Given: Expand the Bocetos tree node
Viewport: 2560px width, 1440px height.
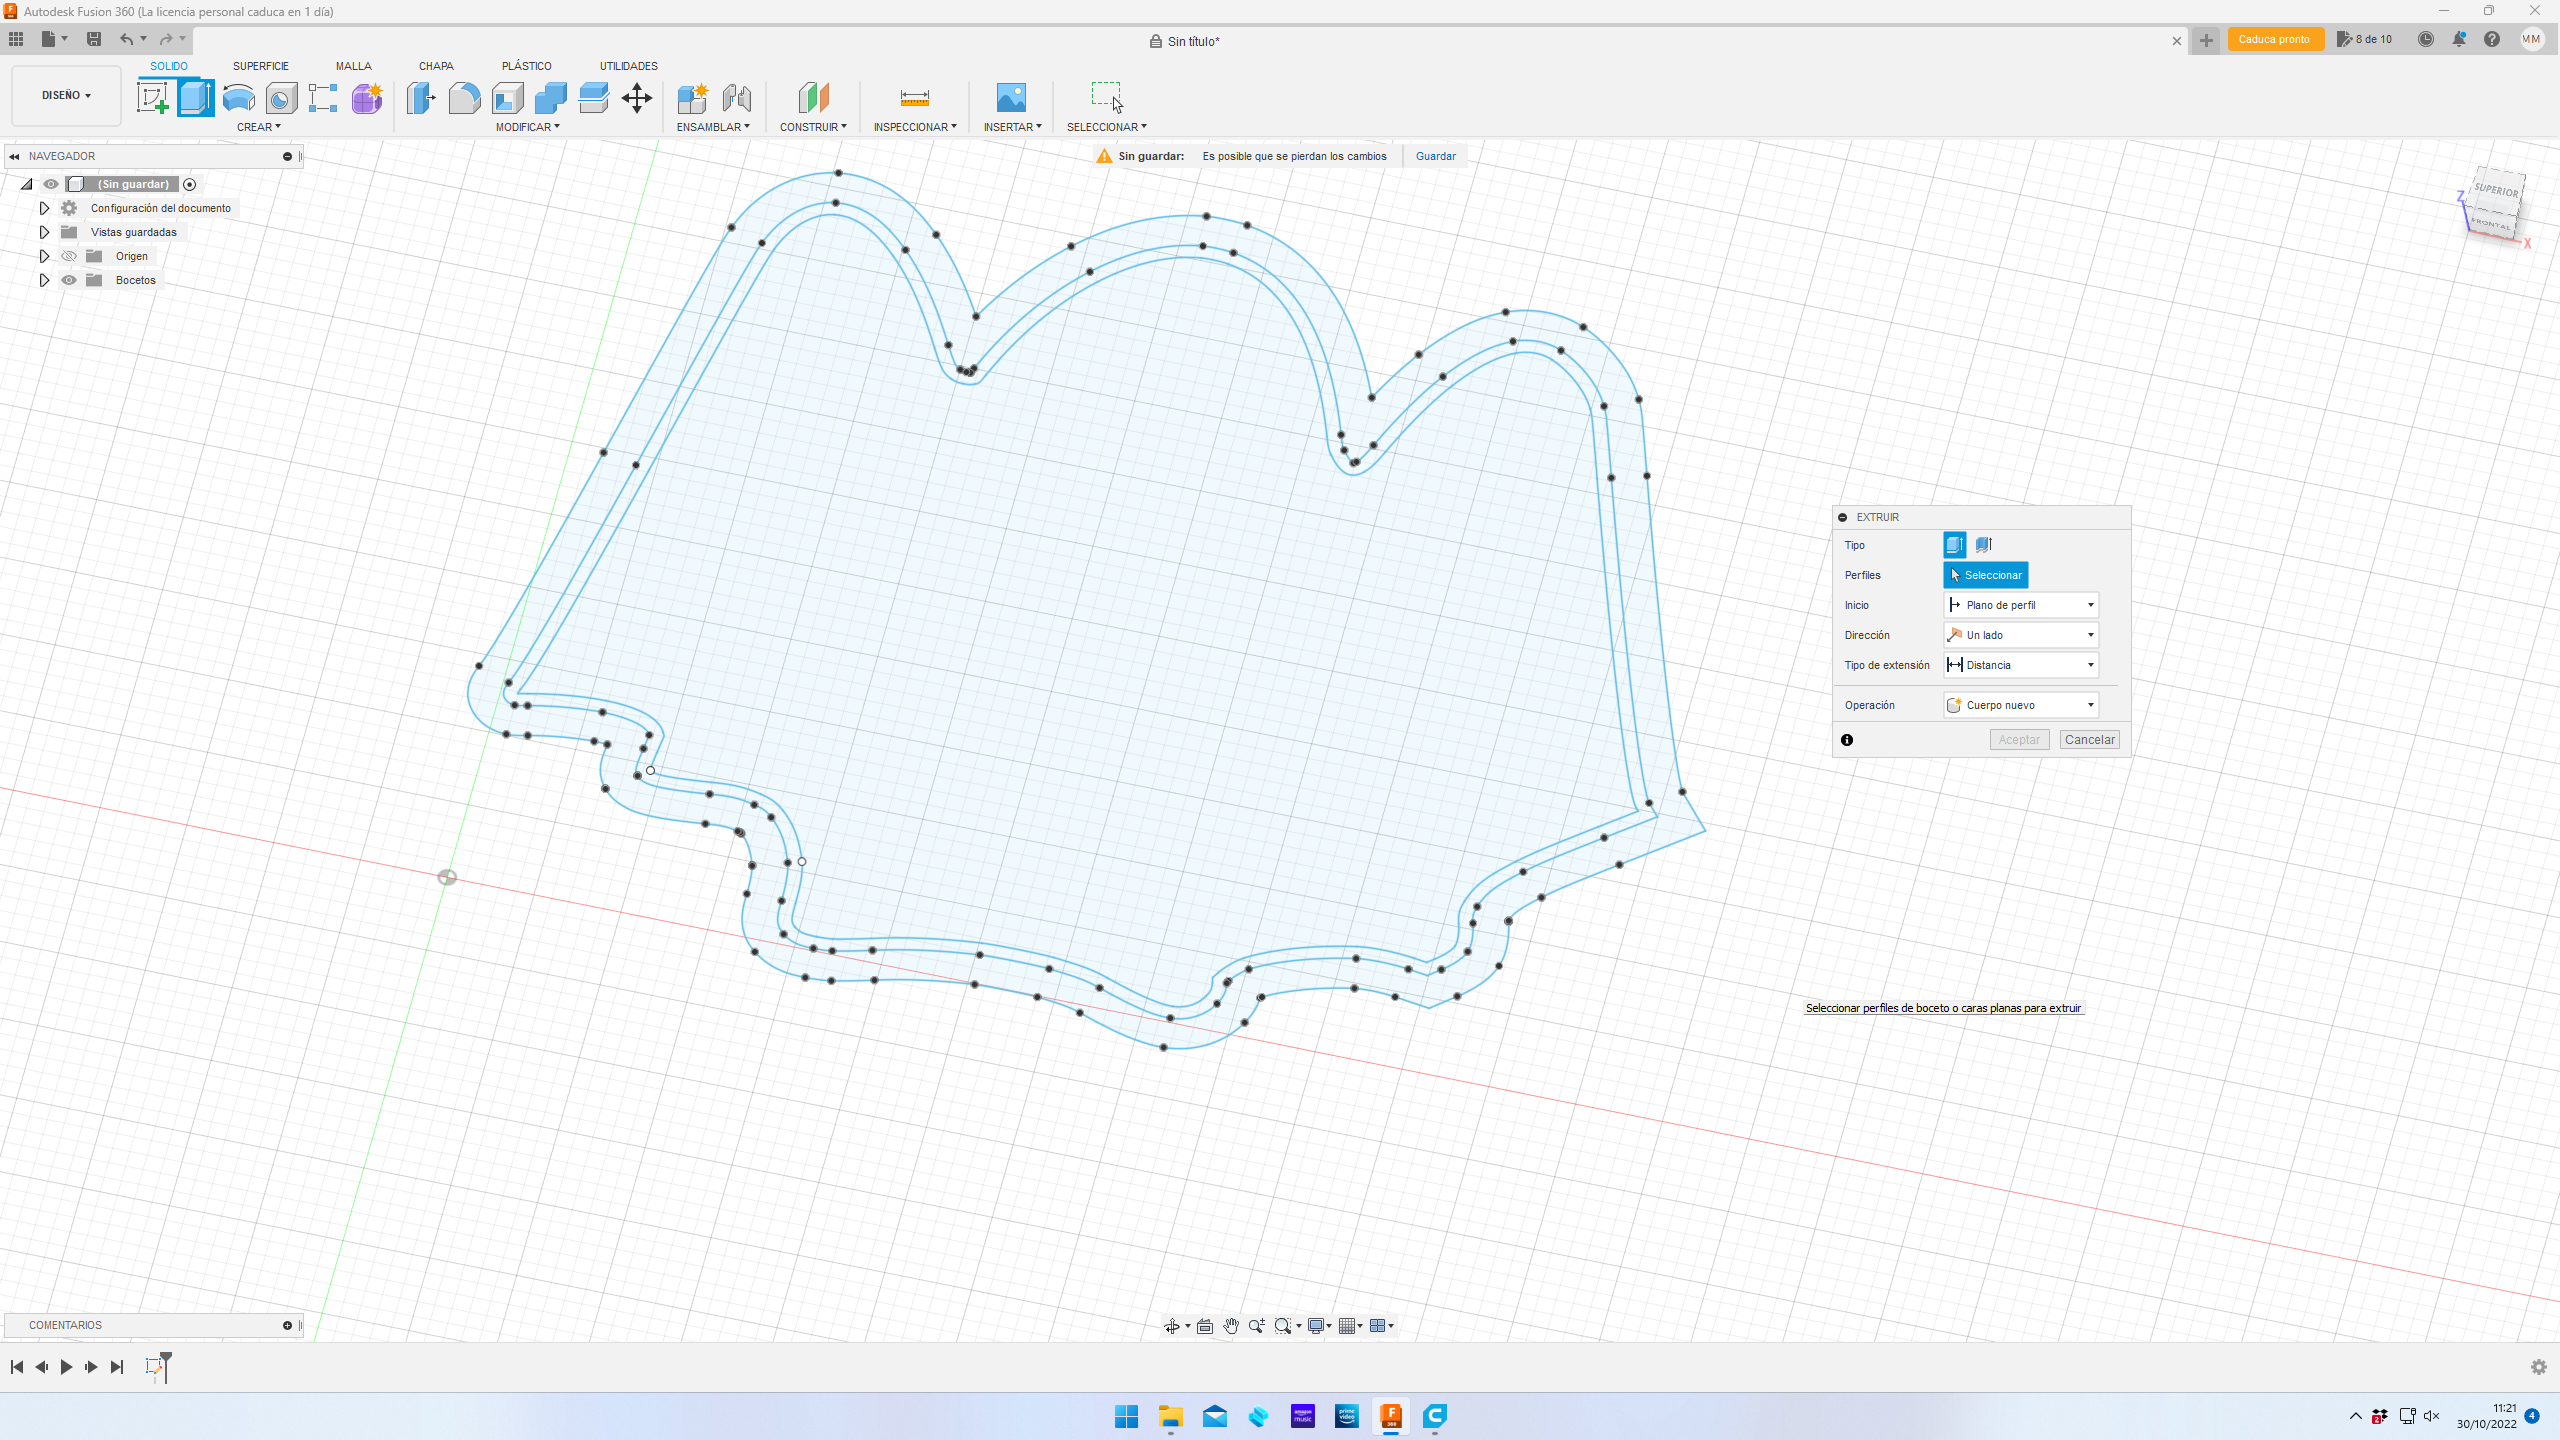Looking at the screenshot, I should click(44, 280).
